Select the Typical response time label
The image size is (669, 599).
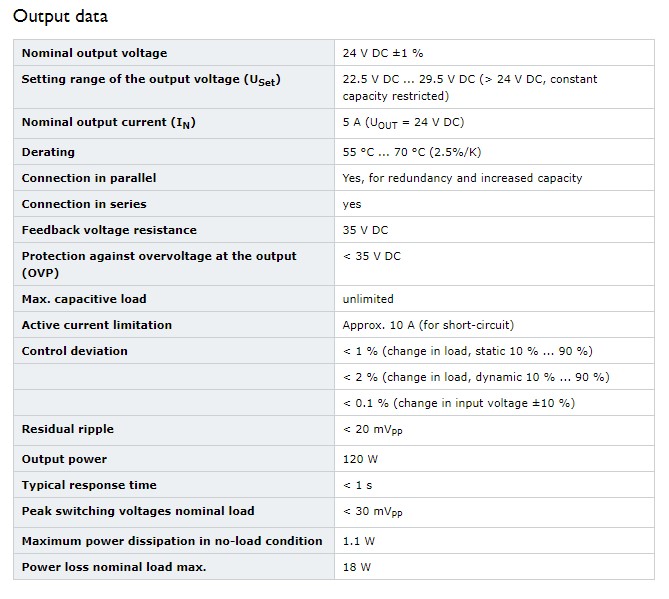click(89, 485)
